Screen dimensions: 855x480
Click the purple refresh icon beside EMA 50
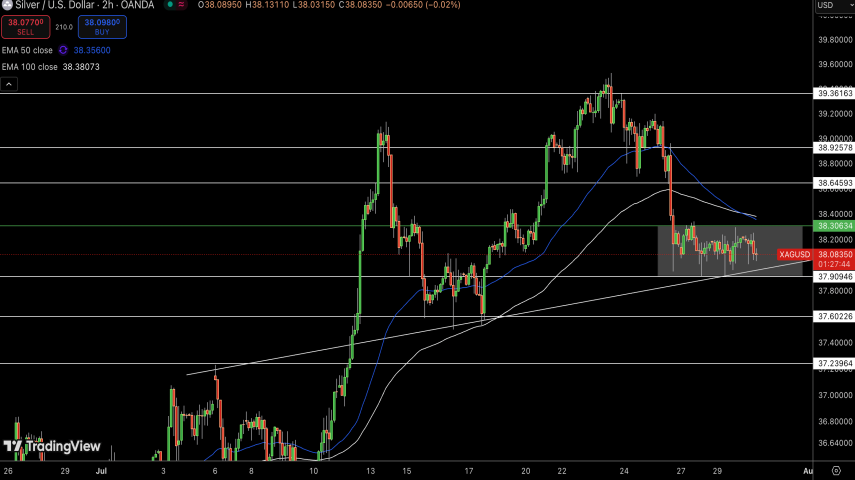[x=64, y=49]
